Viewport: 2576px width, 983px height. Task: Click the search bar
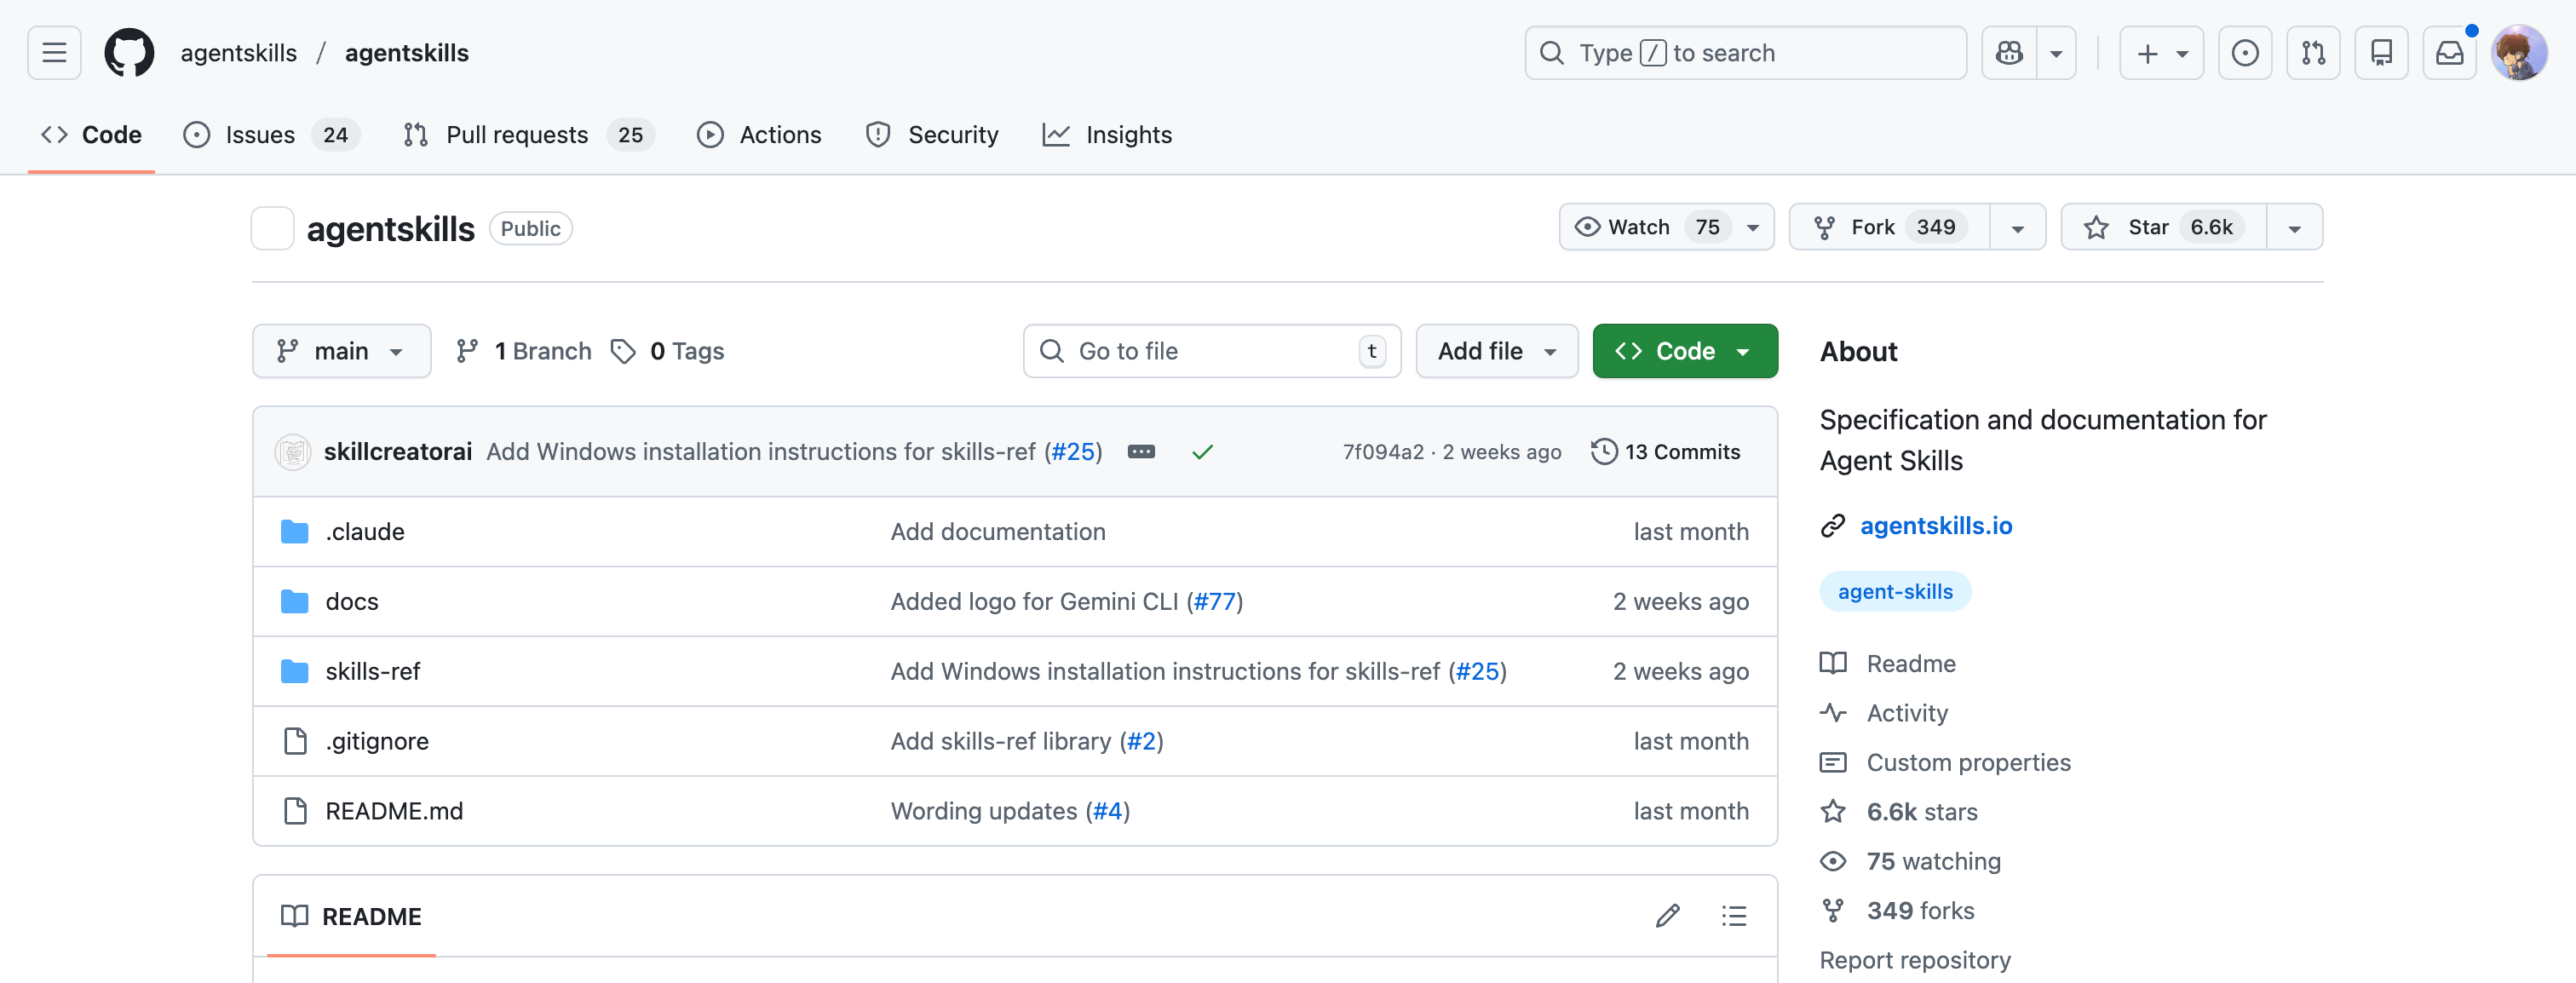(1745, 53)
